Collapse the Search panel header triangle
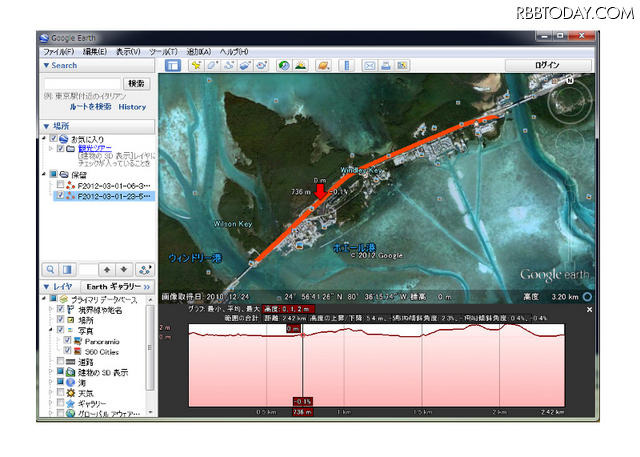Image resolution: width=640 pixels, height=457 pixels. coord(46,65)
